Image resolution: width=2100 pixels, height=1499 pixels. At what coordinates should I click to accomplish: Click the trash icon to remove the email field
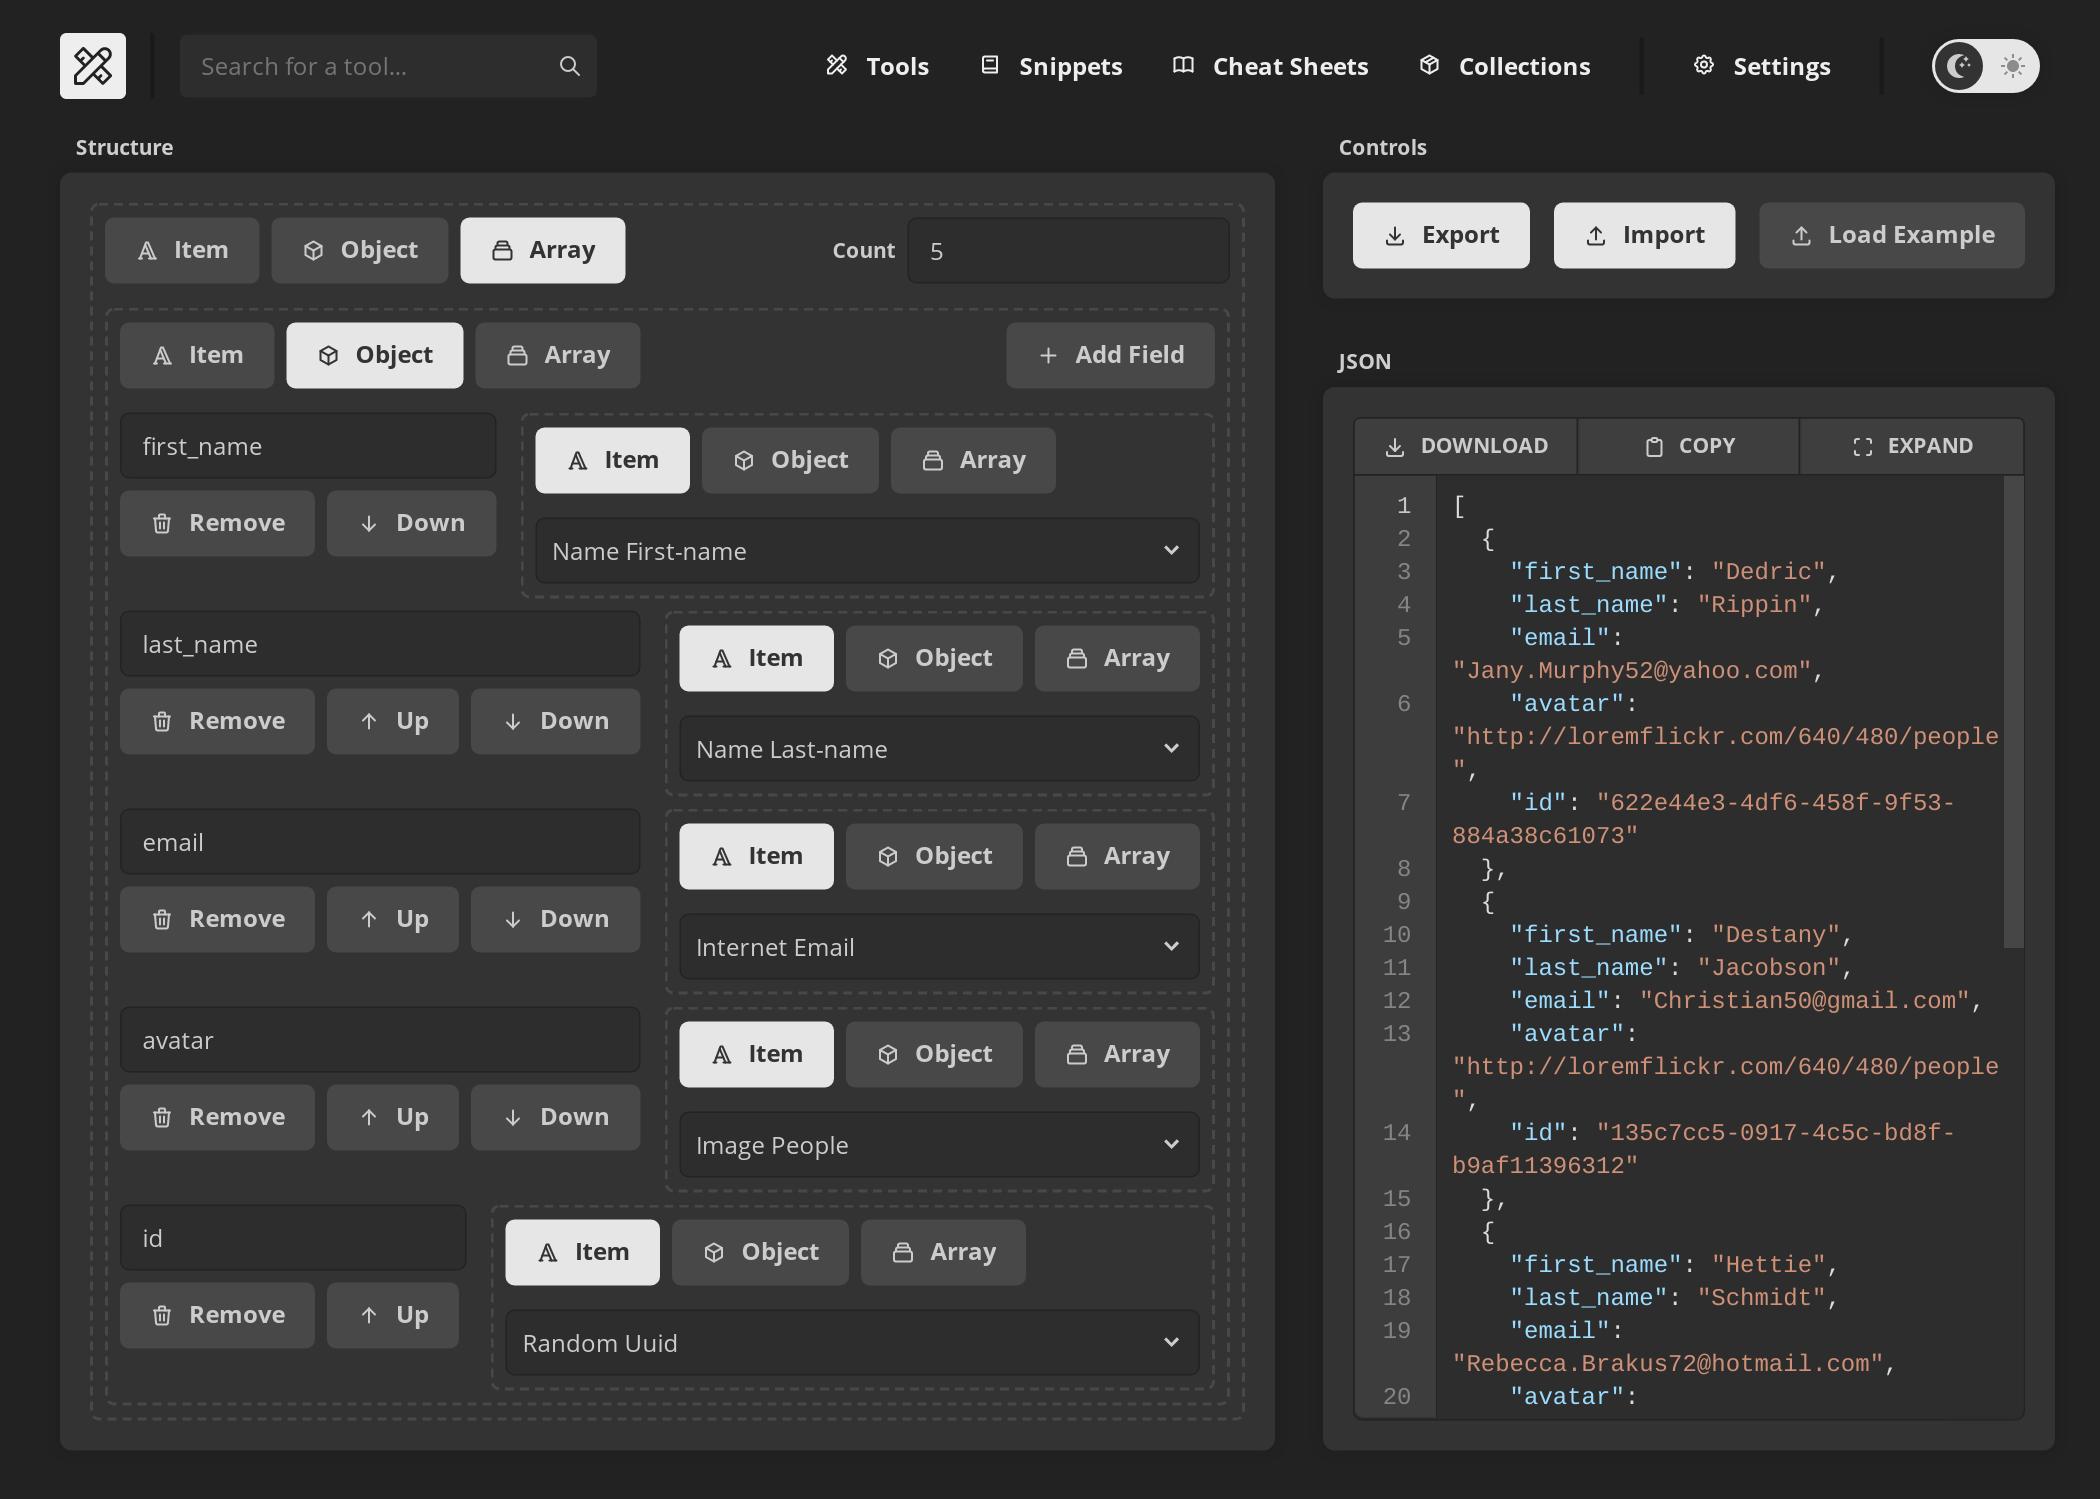point(162,918)
